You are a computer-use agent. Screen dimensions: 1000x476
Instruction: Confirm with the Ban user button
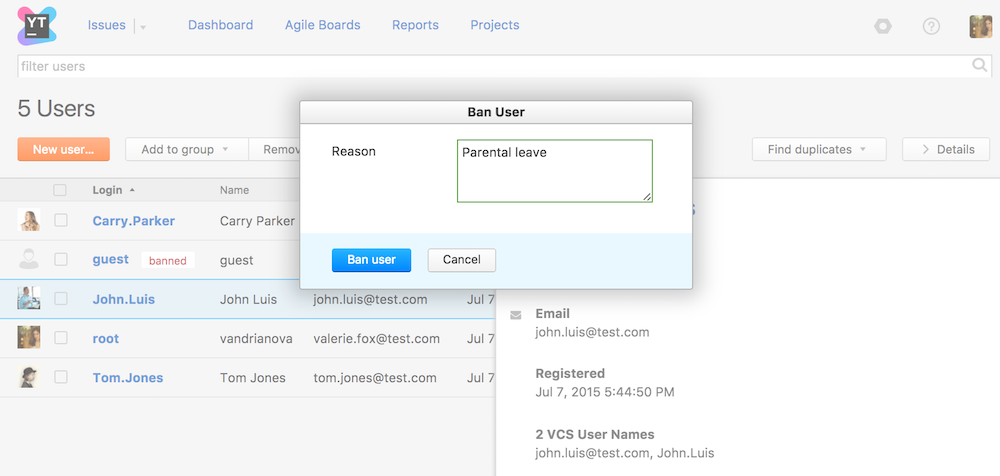click(371, 260)
